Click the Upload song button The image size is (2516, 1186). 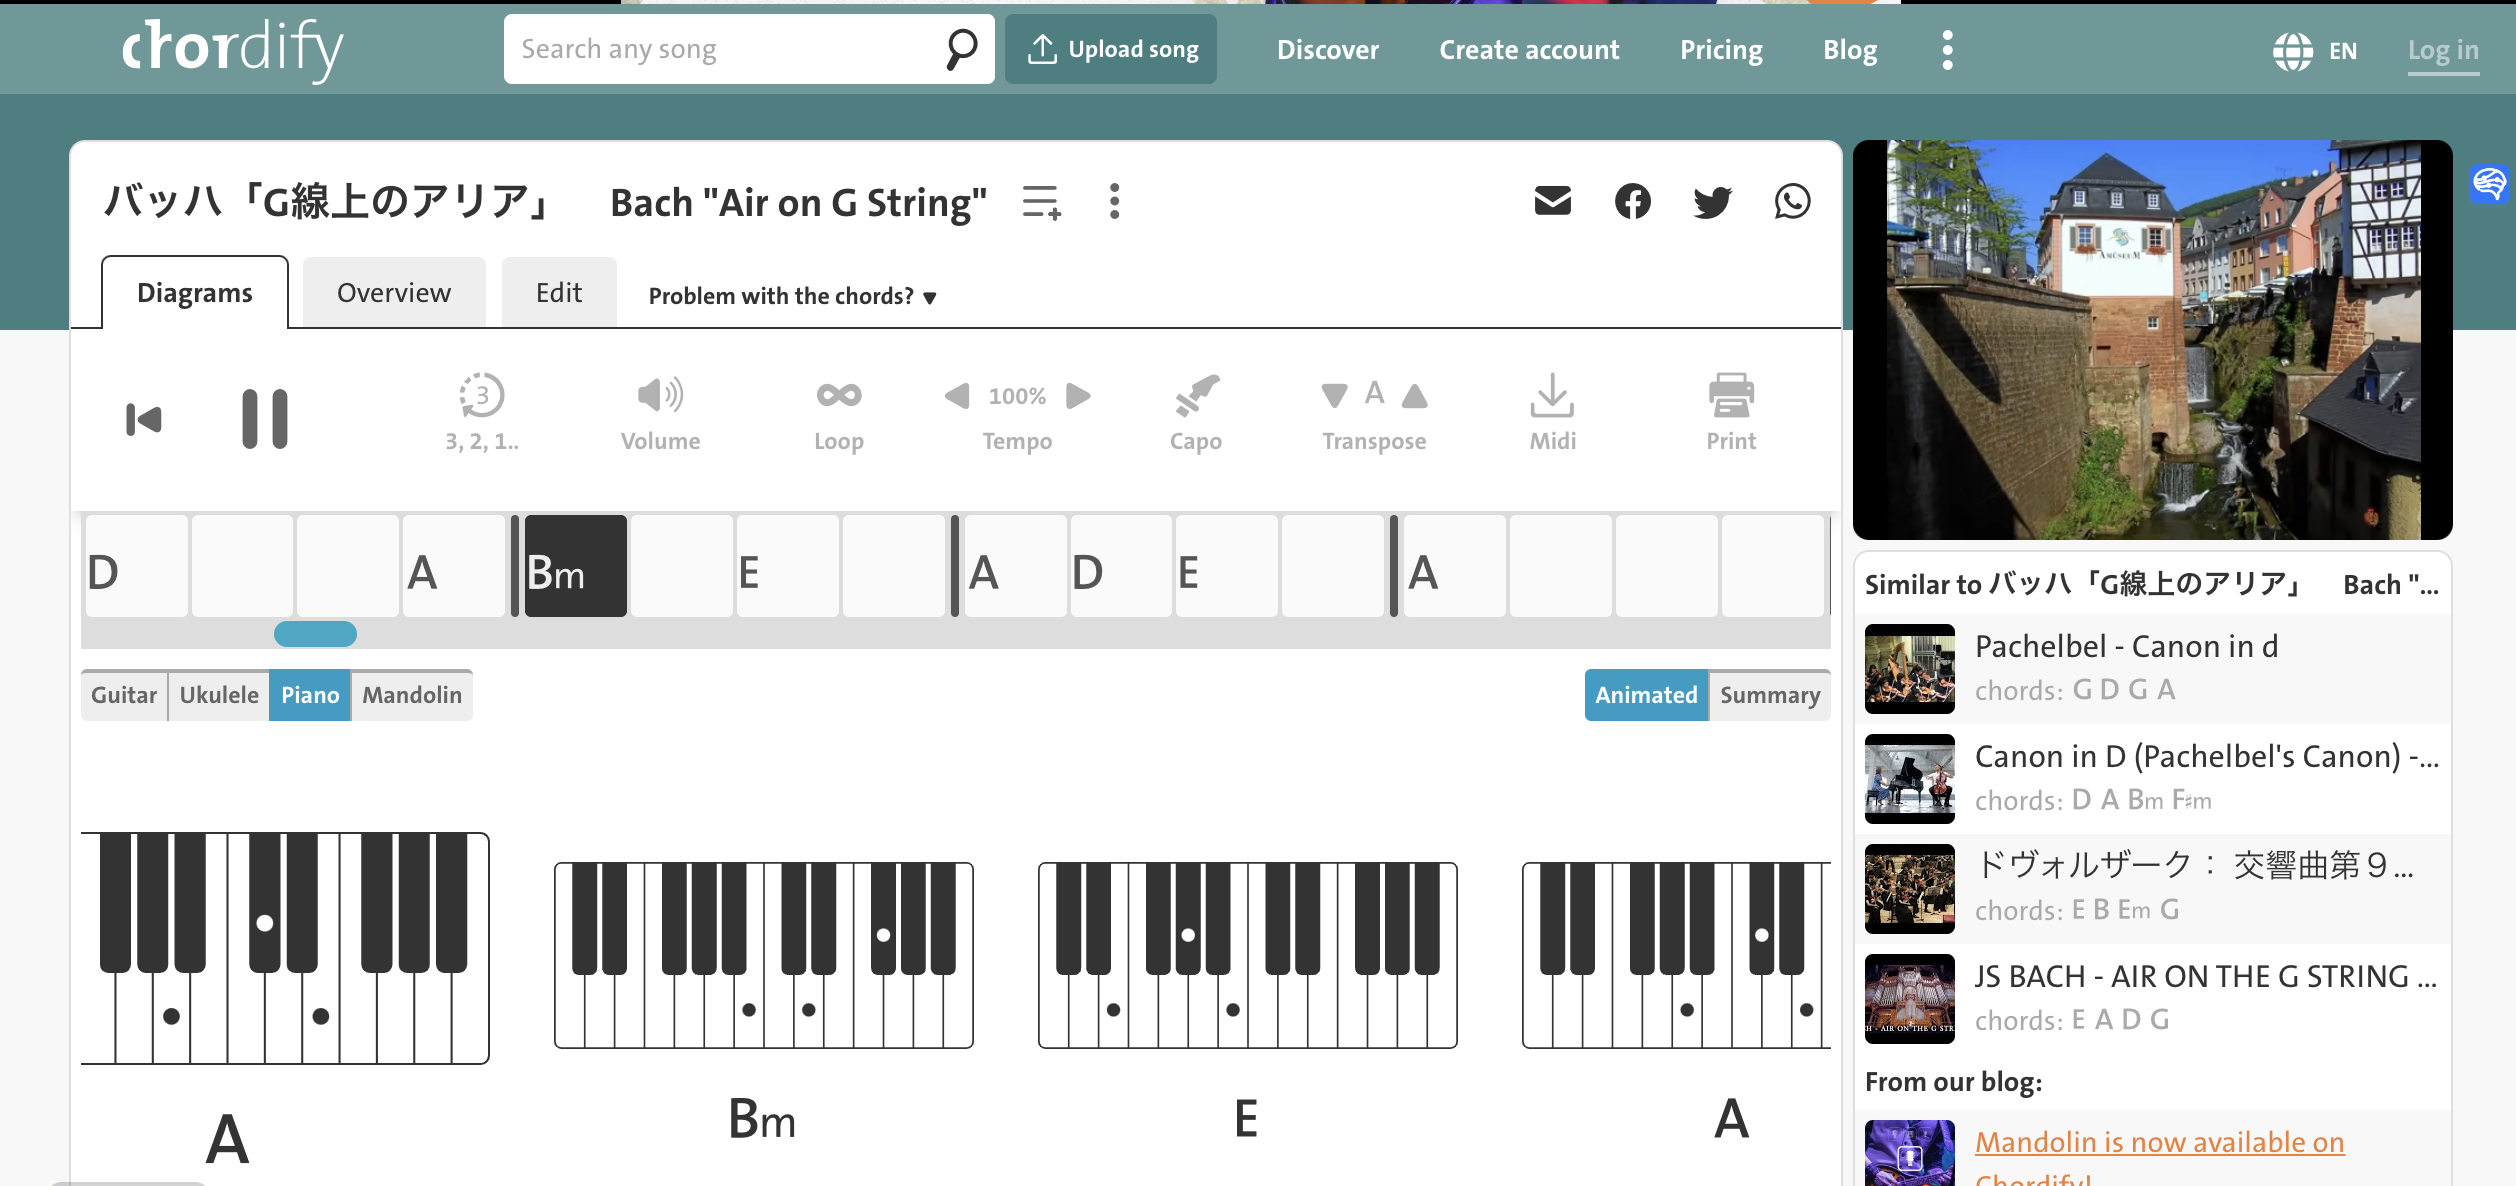click(x=1111, y=49)
